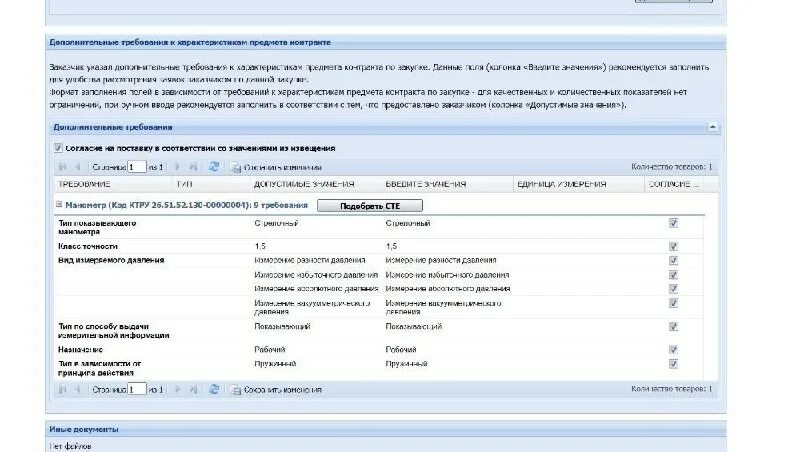Go to first page in top pager

click(63, 167)
